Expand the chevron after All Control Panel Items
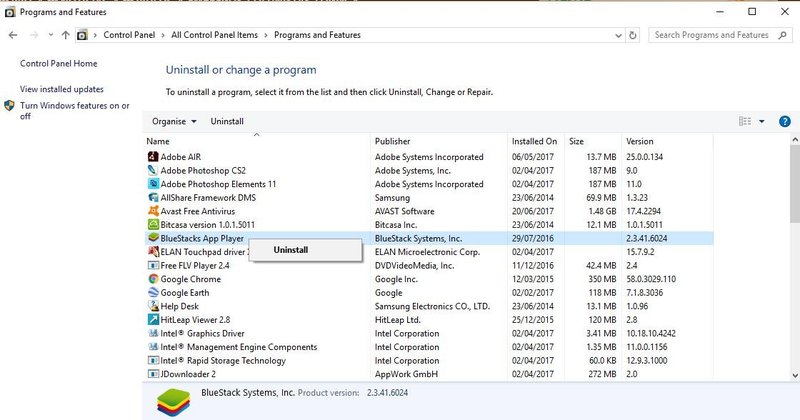The width and height of the screenshot is (800, 420). click(266, 35)
